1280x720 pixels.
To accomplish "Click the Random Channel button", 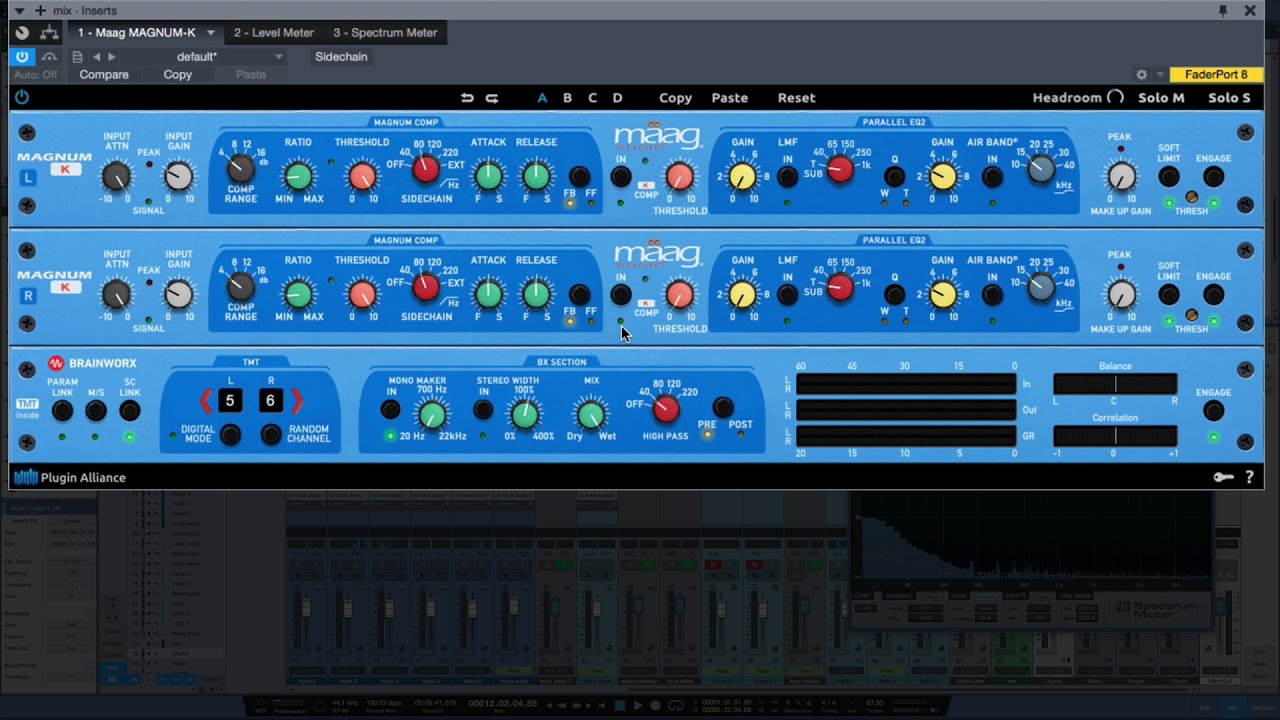I will [271, 434].
